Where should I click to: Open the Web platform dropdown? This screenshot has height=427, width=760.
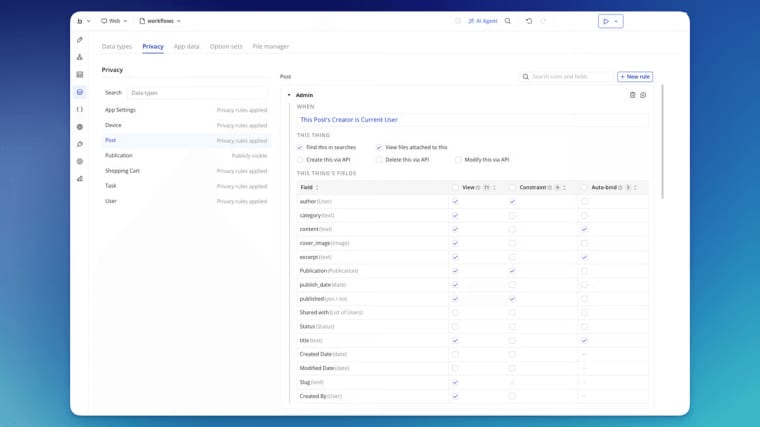(x=114, y=21)
